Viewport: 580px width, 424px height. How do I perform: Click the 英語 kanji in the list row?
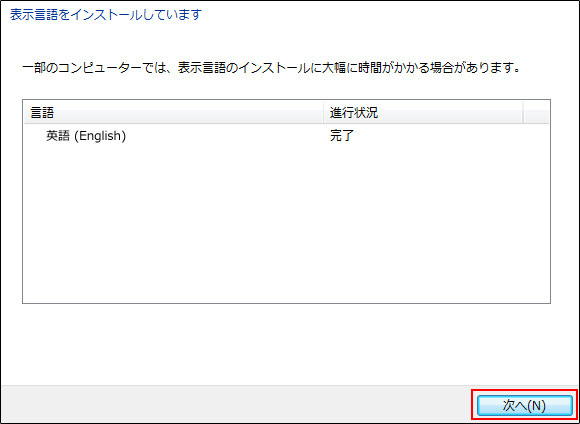click(58, 136)
